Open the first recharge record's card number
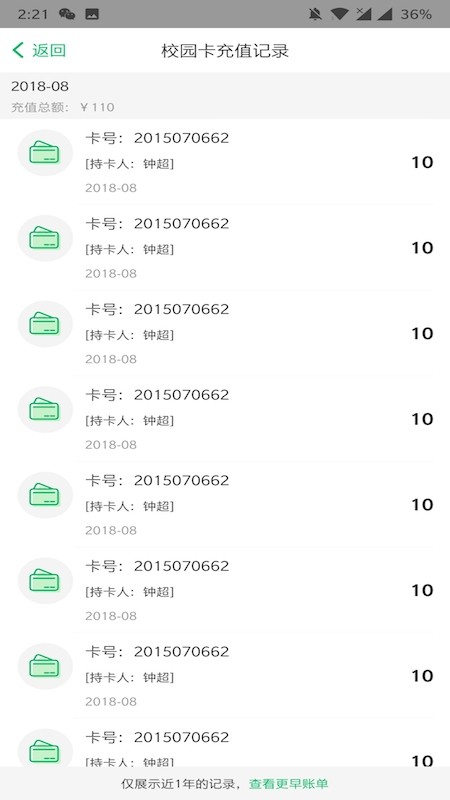The image size is (450, 800). [157, 138]
